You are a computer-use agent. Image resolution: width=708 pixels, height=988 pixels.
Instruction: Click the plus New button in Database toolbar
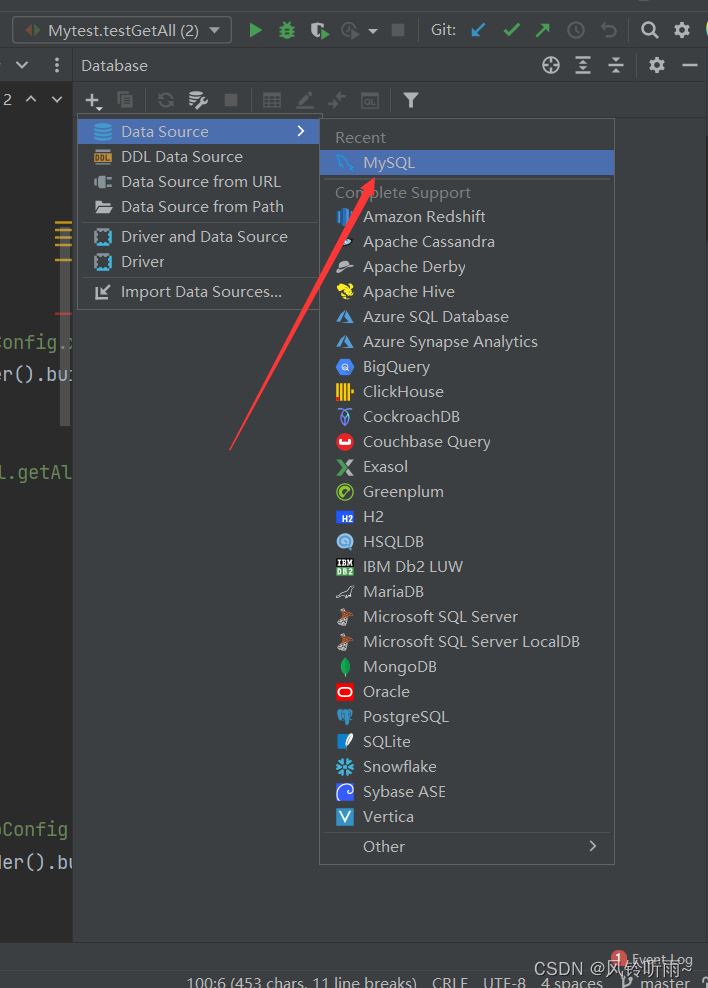point(92,100)
